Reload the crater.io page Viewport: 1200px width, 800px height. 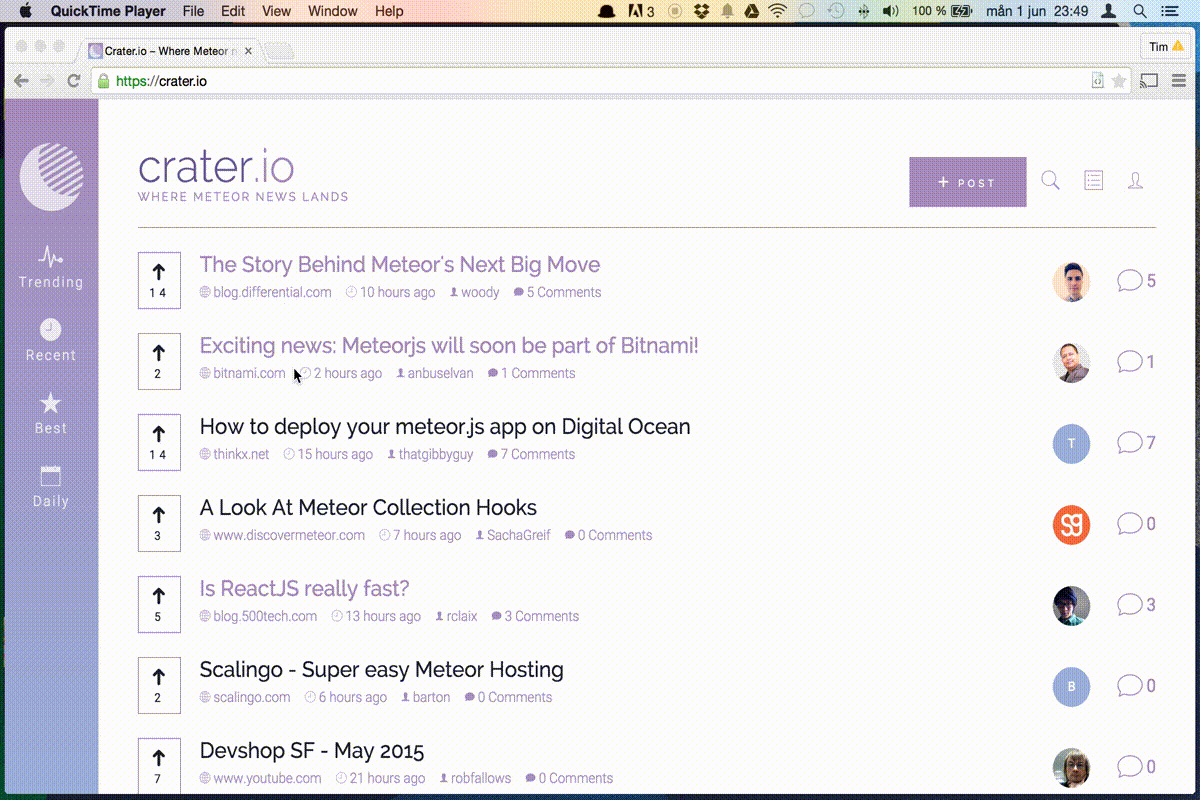[x=73, y=81]
